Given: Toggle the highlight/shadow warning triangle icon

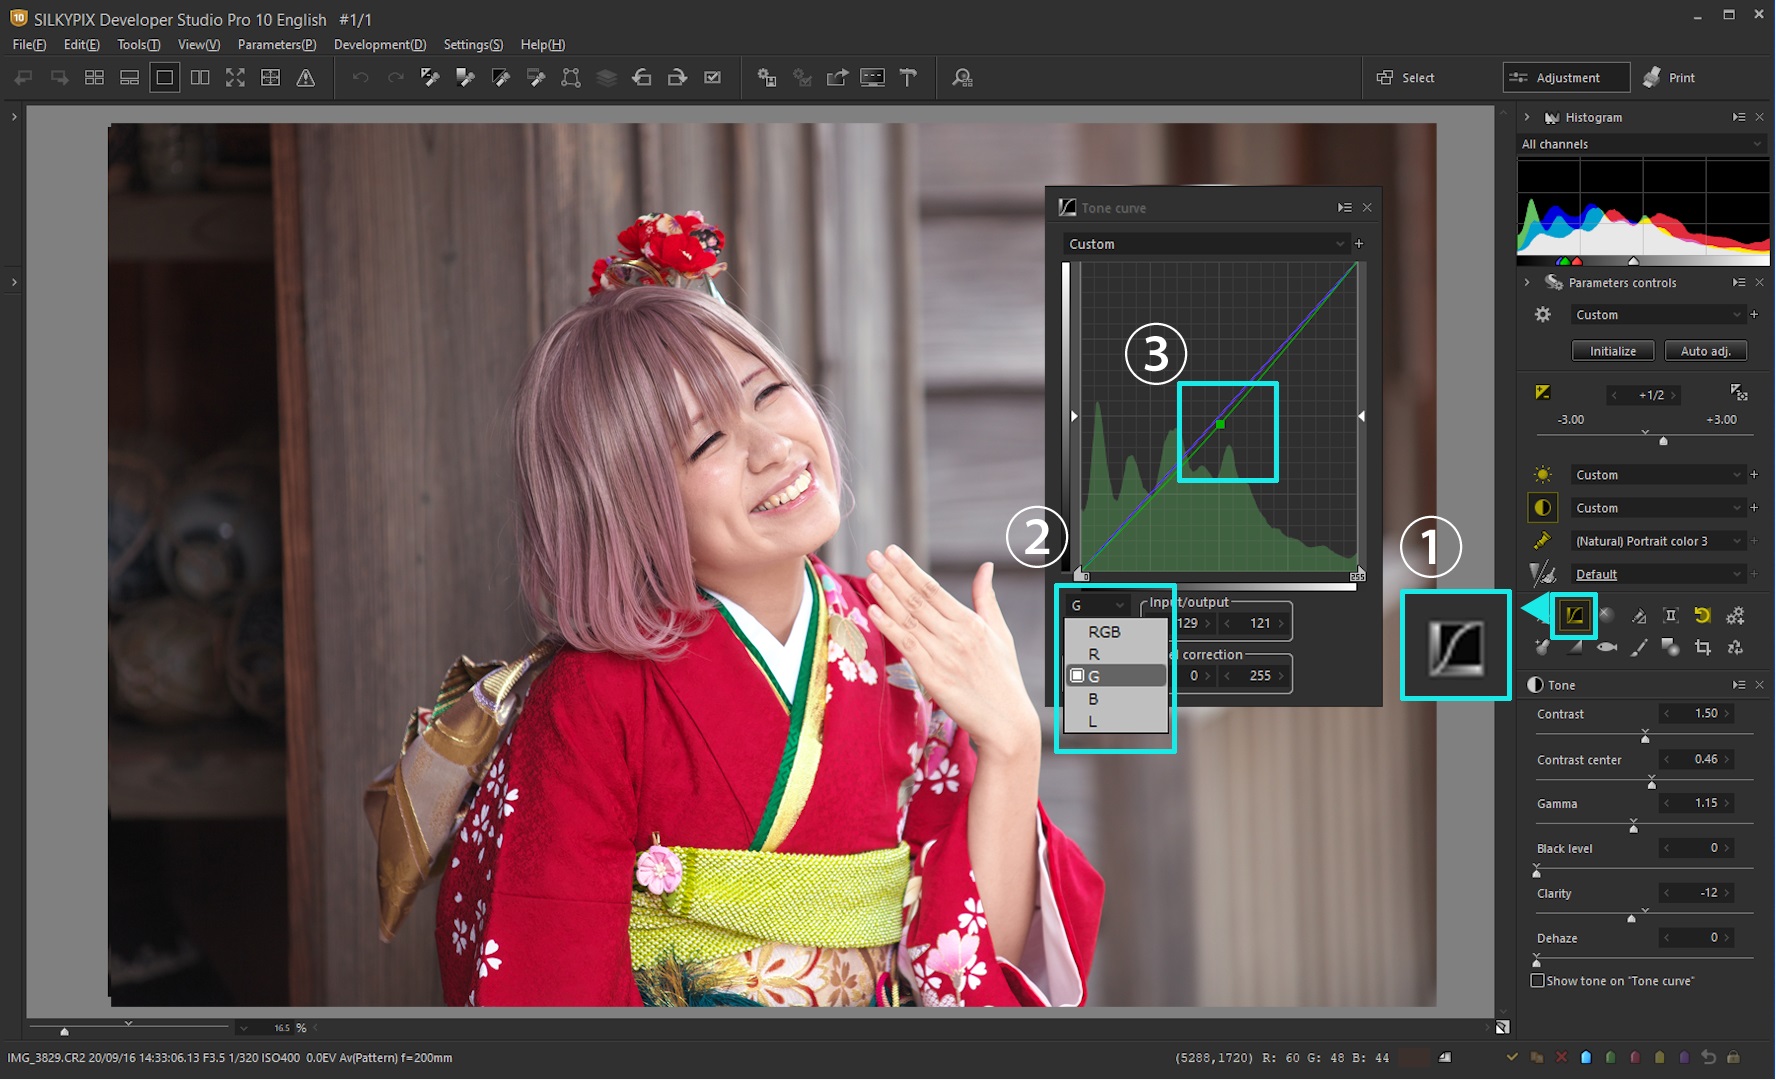Looking at the screenshot, I should click(306, 78).
